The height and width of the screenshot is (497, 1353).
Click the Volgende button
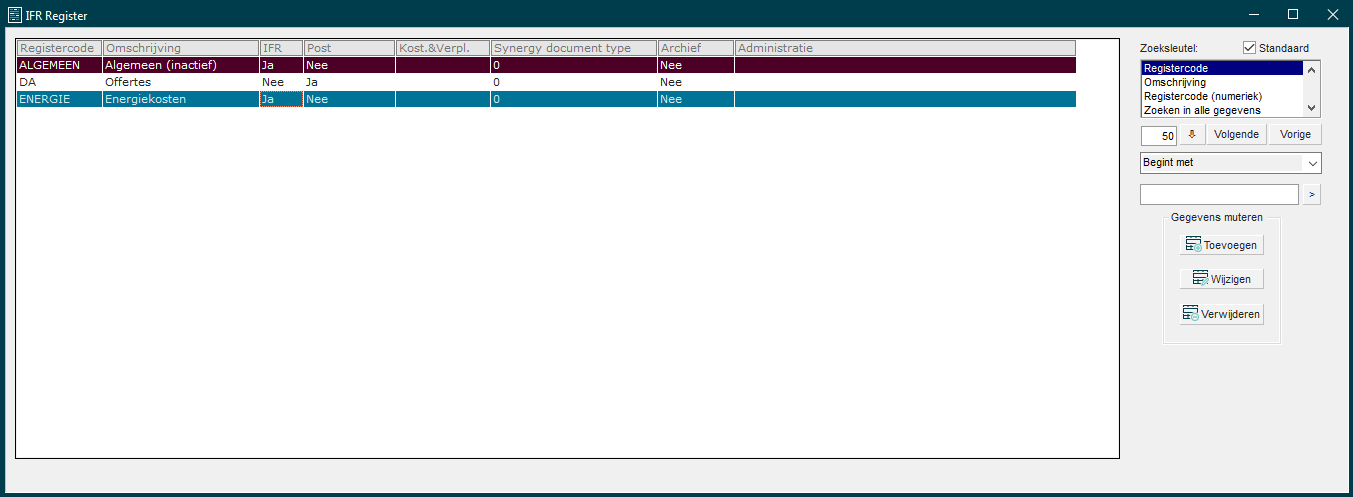[1236, 135]
